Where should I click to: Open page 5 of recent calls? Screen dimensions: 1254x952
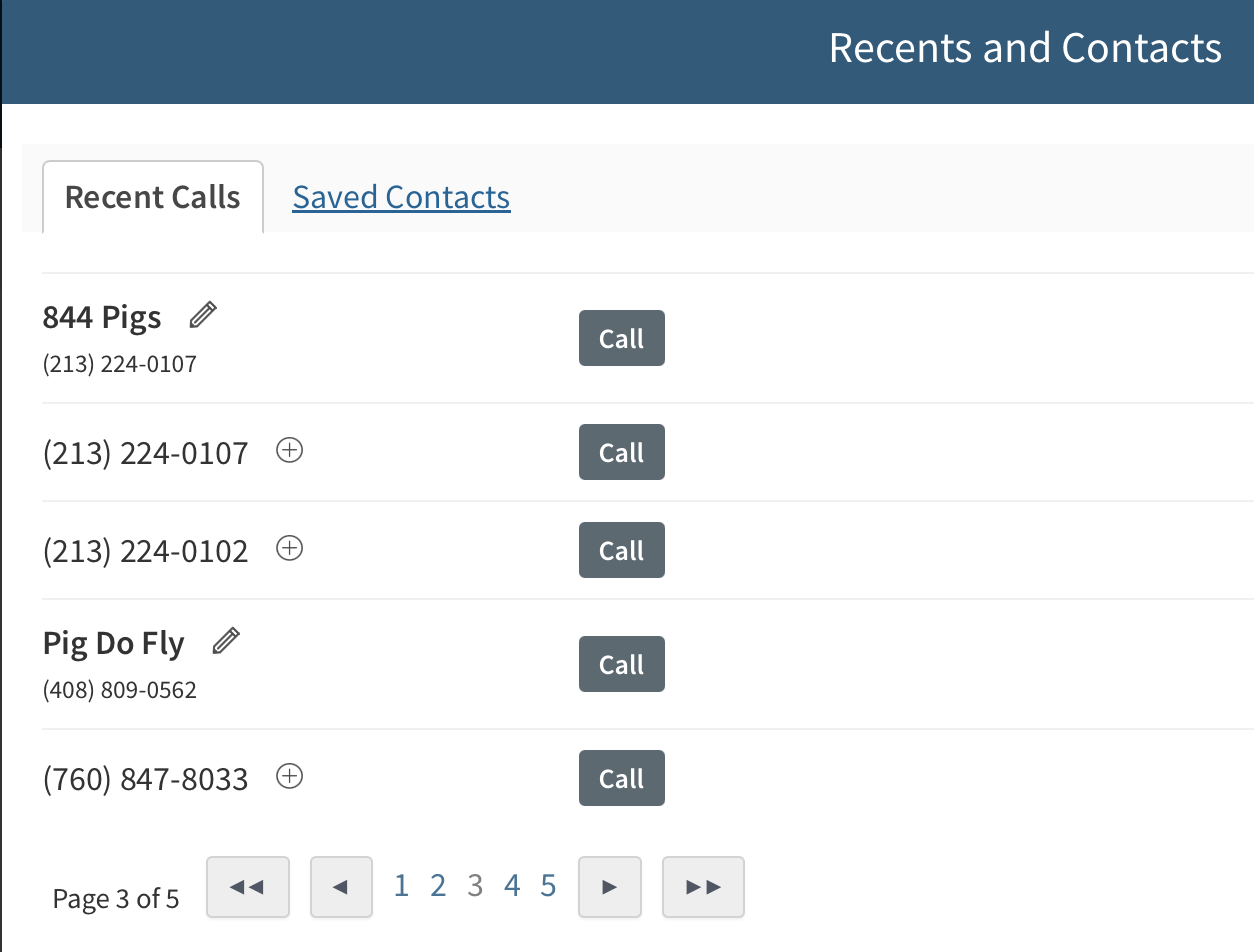click(548, 886)
